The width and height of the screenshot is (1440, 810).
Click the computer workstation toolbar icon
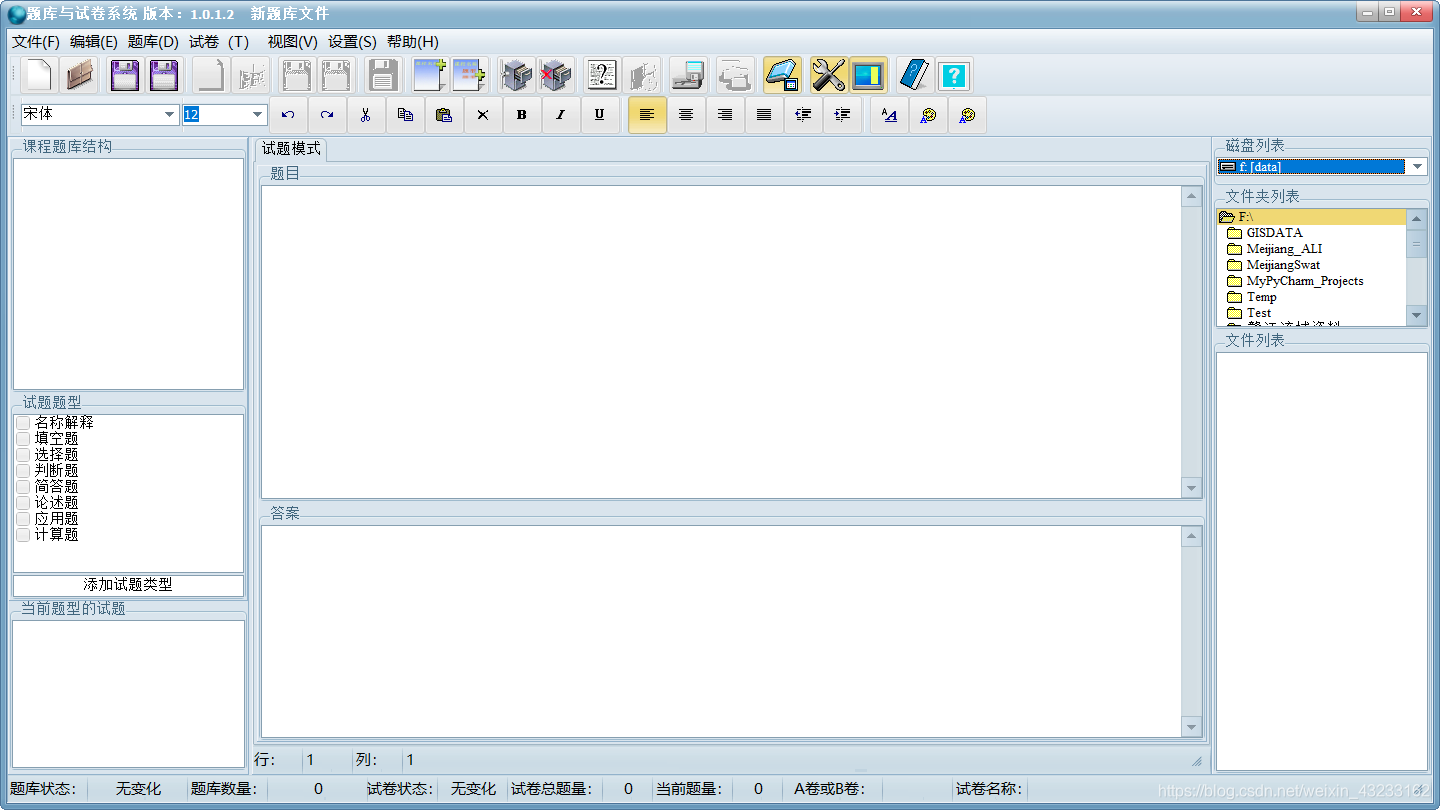click(x=687, y=75)
